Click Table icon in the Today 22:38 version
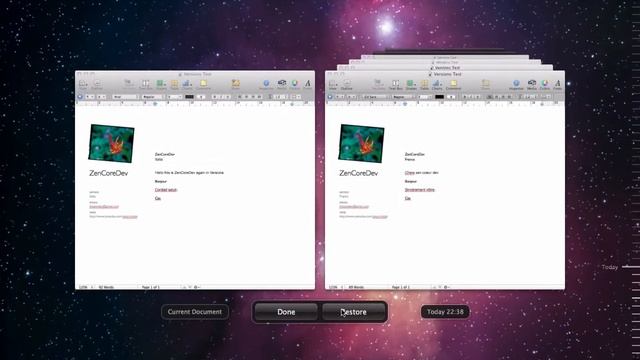This screenshot has width=640, height=360. click(424, 84)
